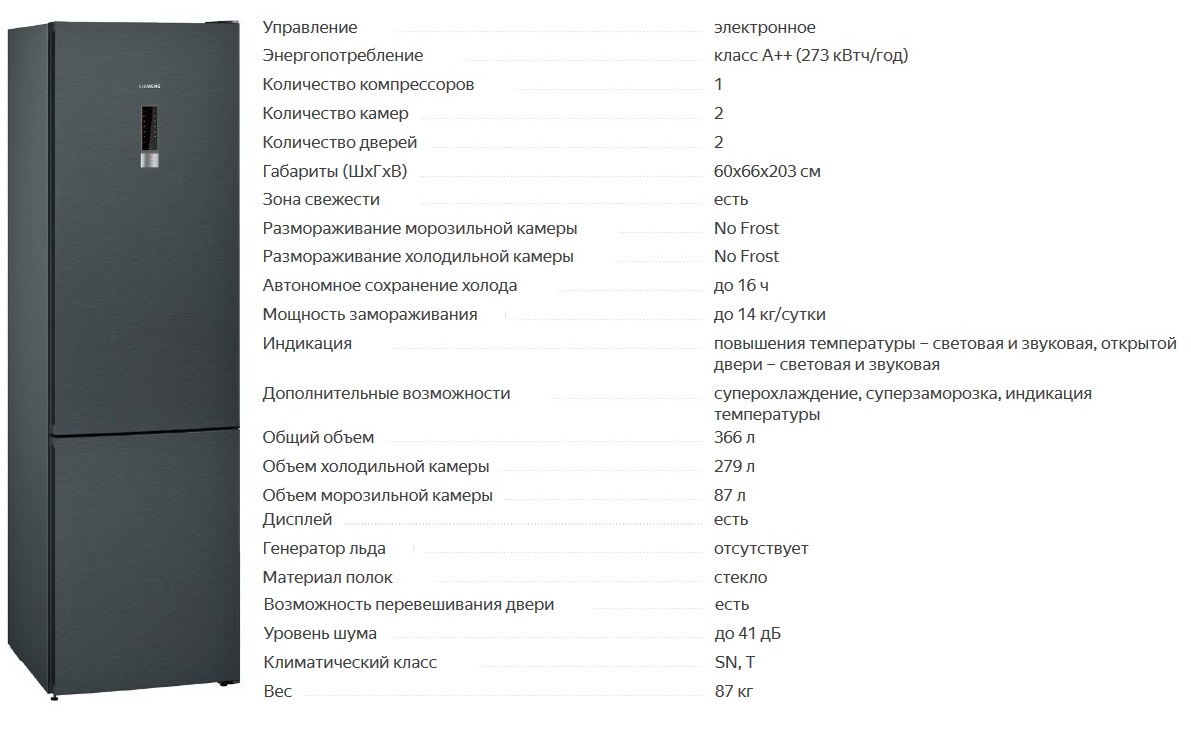Click the fridge door control display panel

148,138
